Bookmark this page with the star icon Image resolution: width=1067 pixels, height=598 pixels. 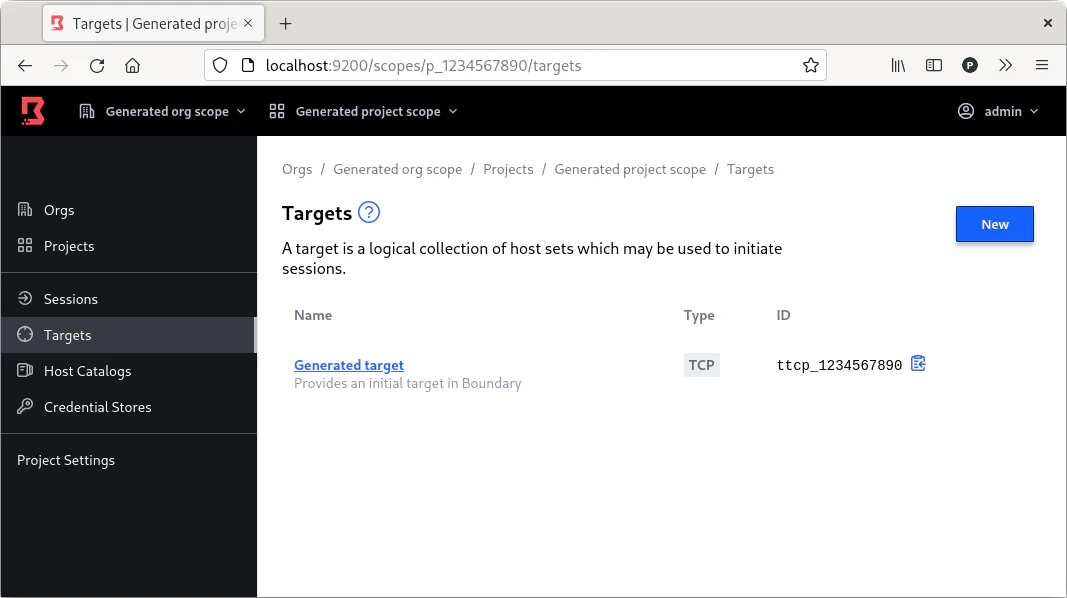[810, 66]
